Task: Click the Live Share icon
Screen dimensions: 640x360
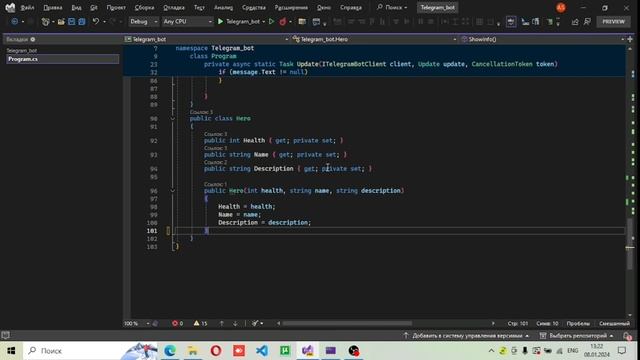Action: click(x=575, y=22)
